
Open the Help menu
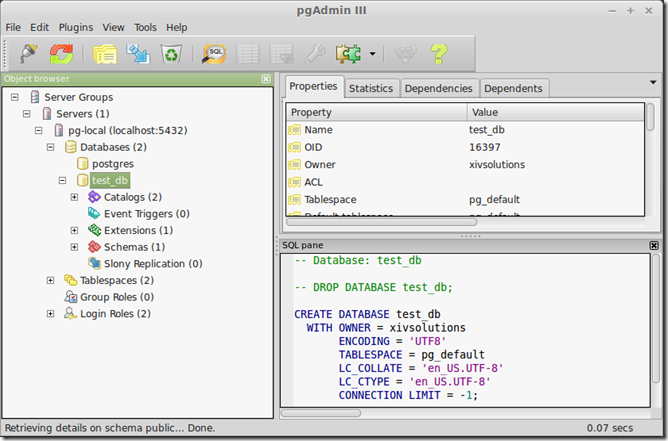pyautogui.click(x=176, y=27)
